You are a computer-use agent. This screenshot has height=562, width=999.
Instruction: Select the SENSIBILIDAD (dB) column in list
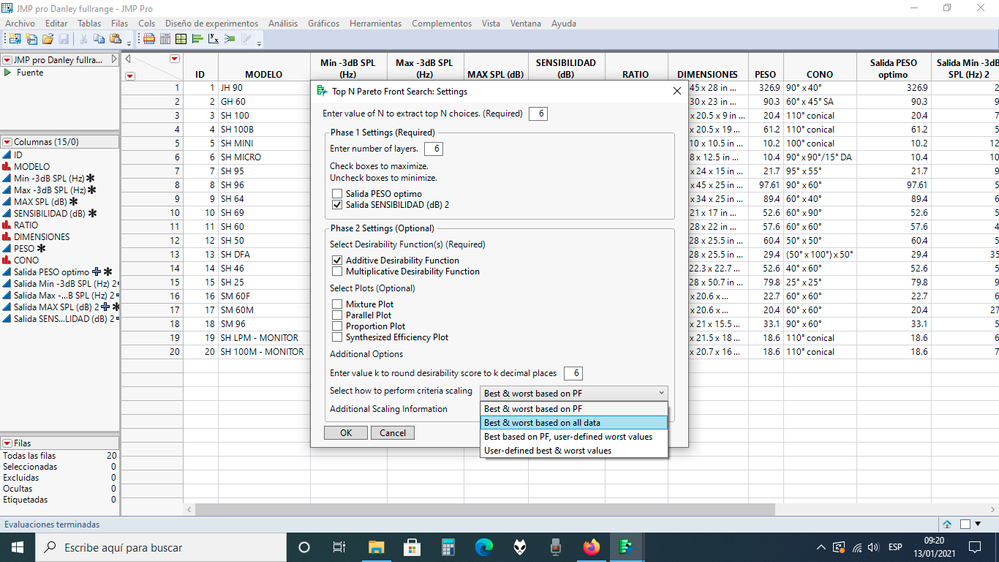pos(52,213)
